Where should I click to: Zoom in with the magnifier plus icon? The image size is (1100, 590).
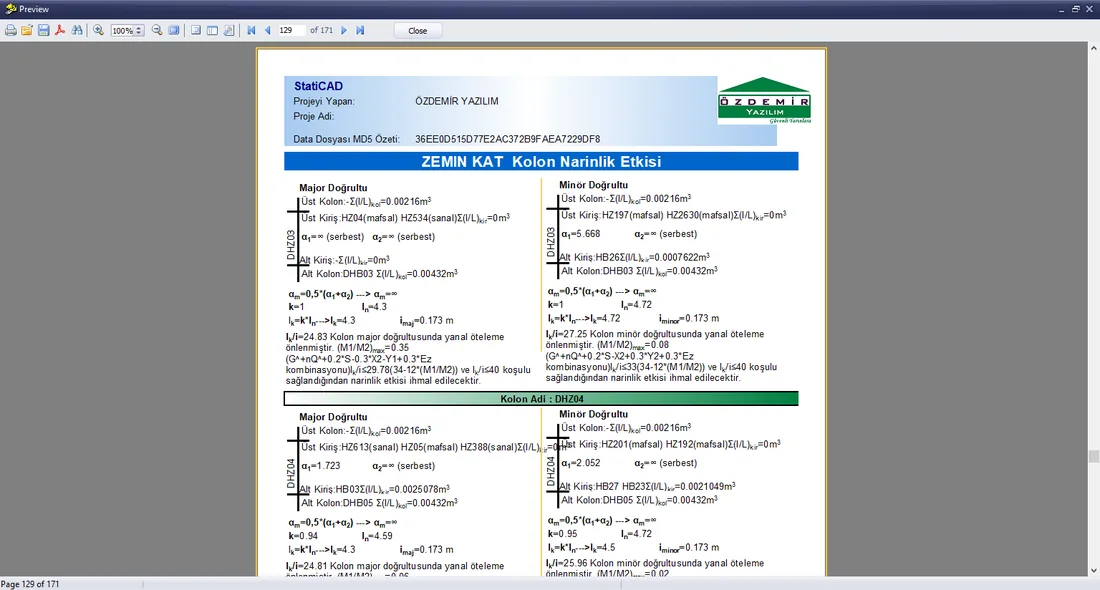pos(98,30)
